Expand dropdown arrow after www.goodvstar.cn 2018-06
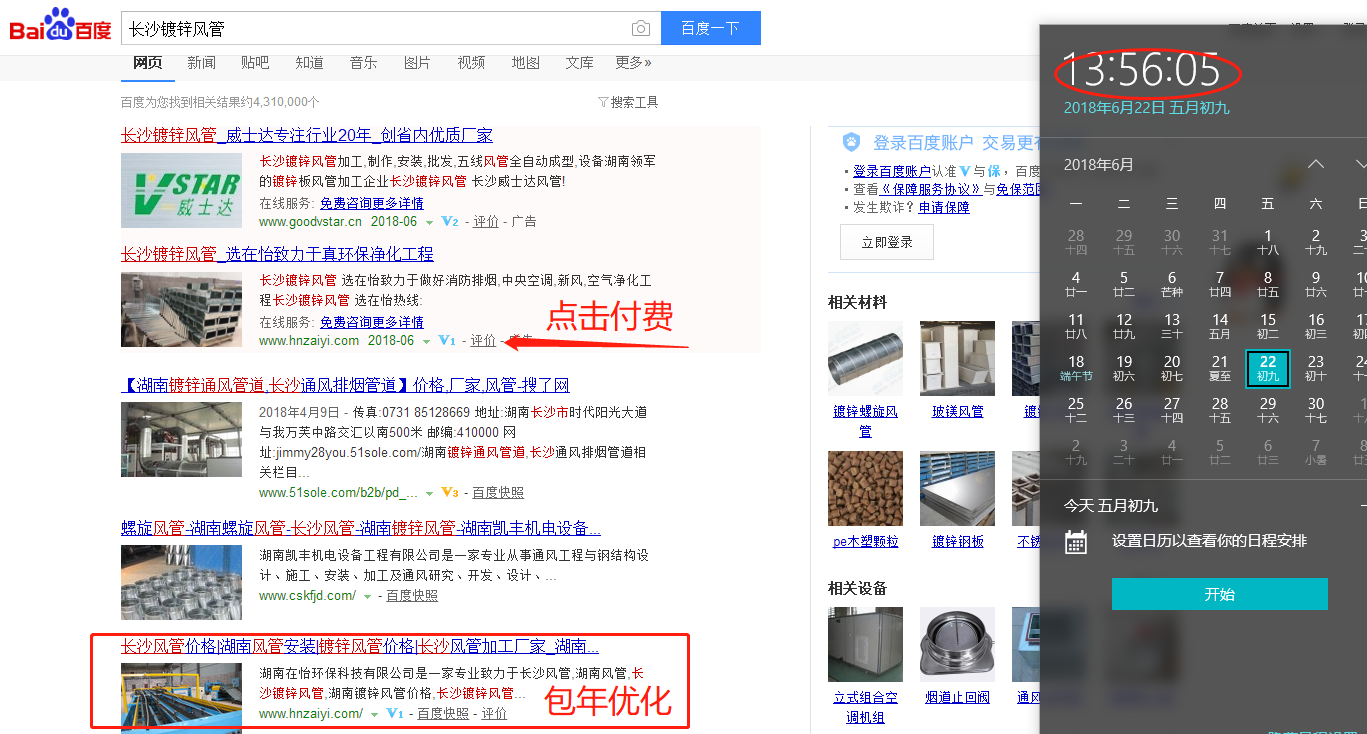This screenshot has width=1367, height=734. pyautogui.click(x=429, y=222)
